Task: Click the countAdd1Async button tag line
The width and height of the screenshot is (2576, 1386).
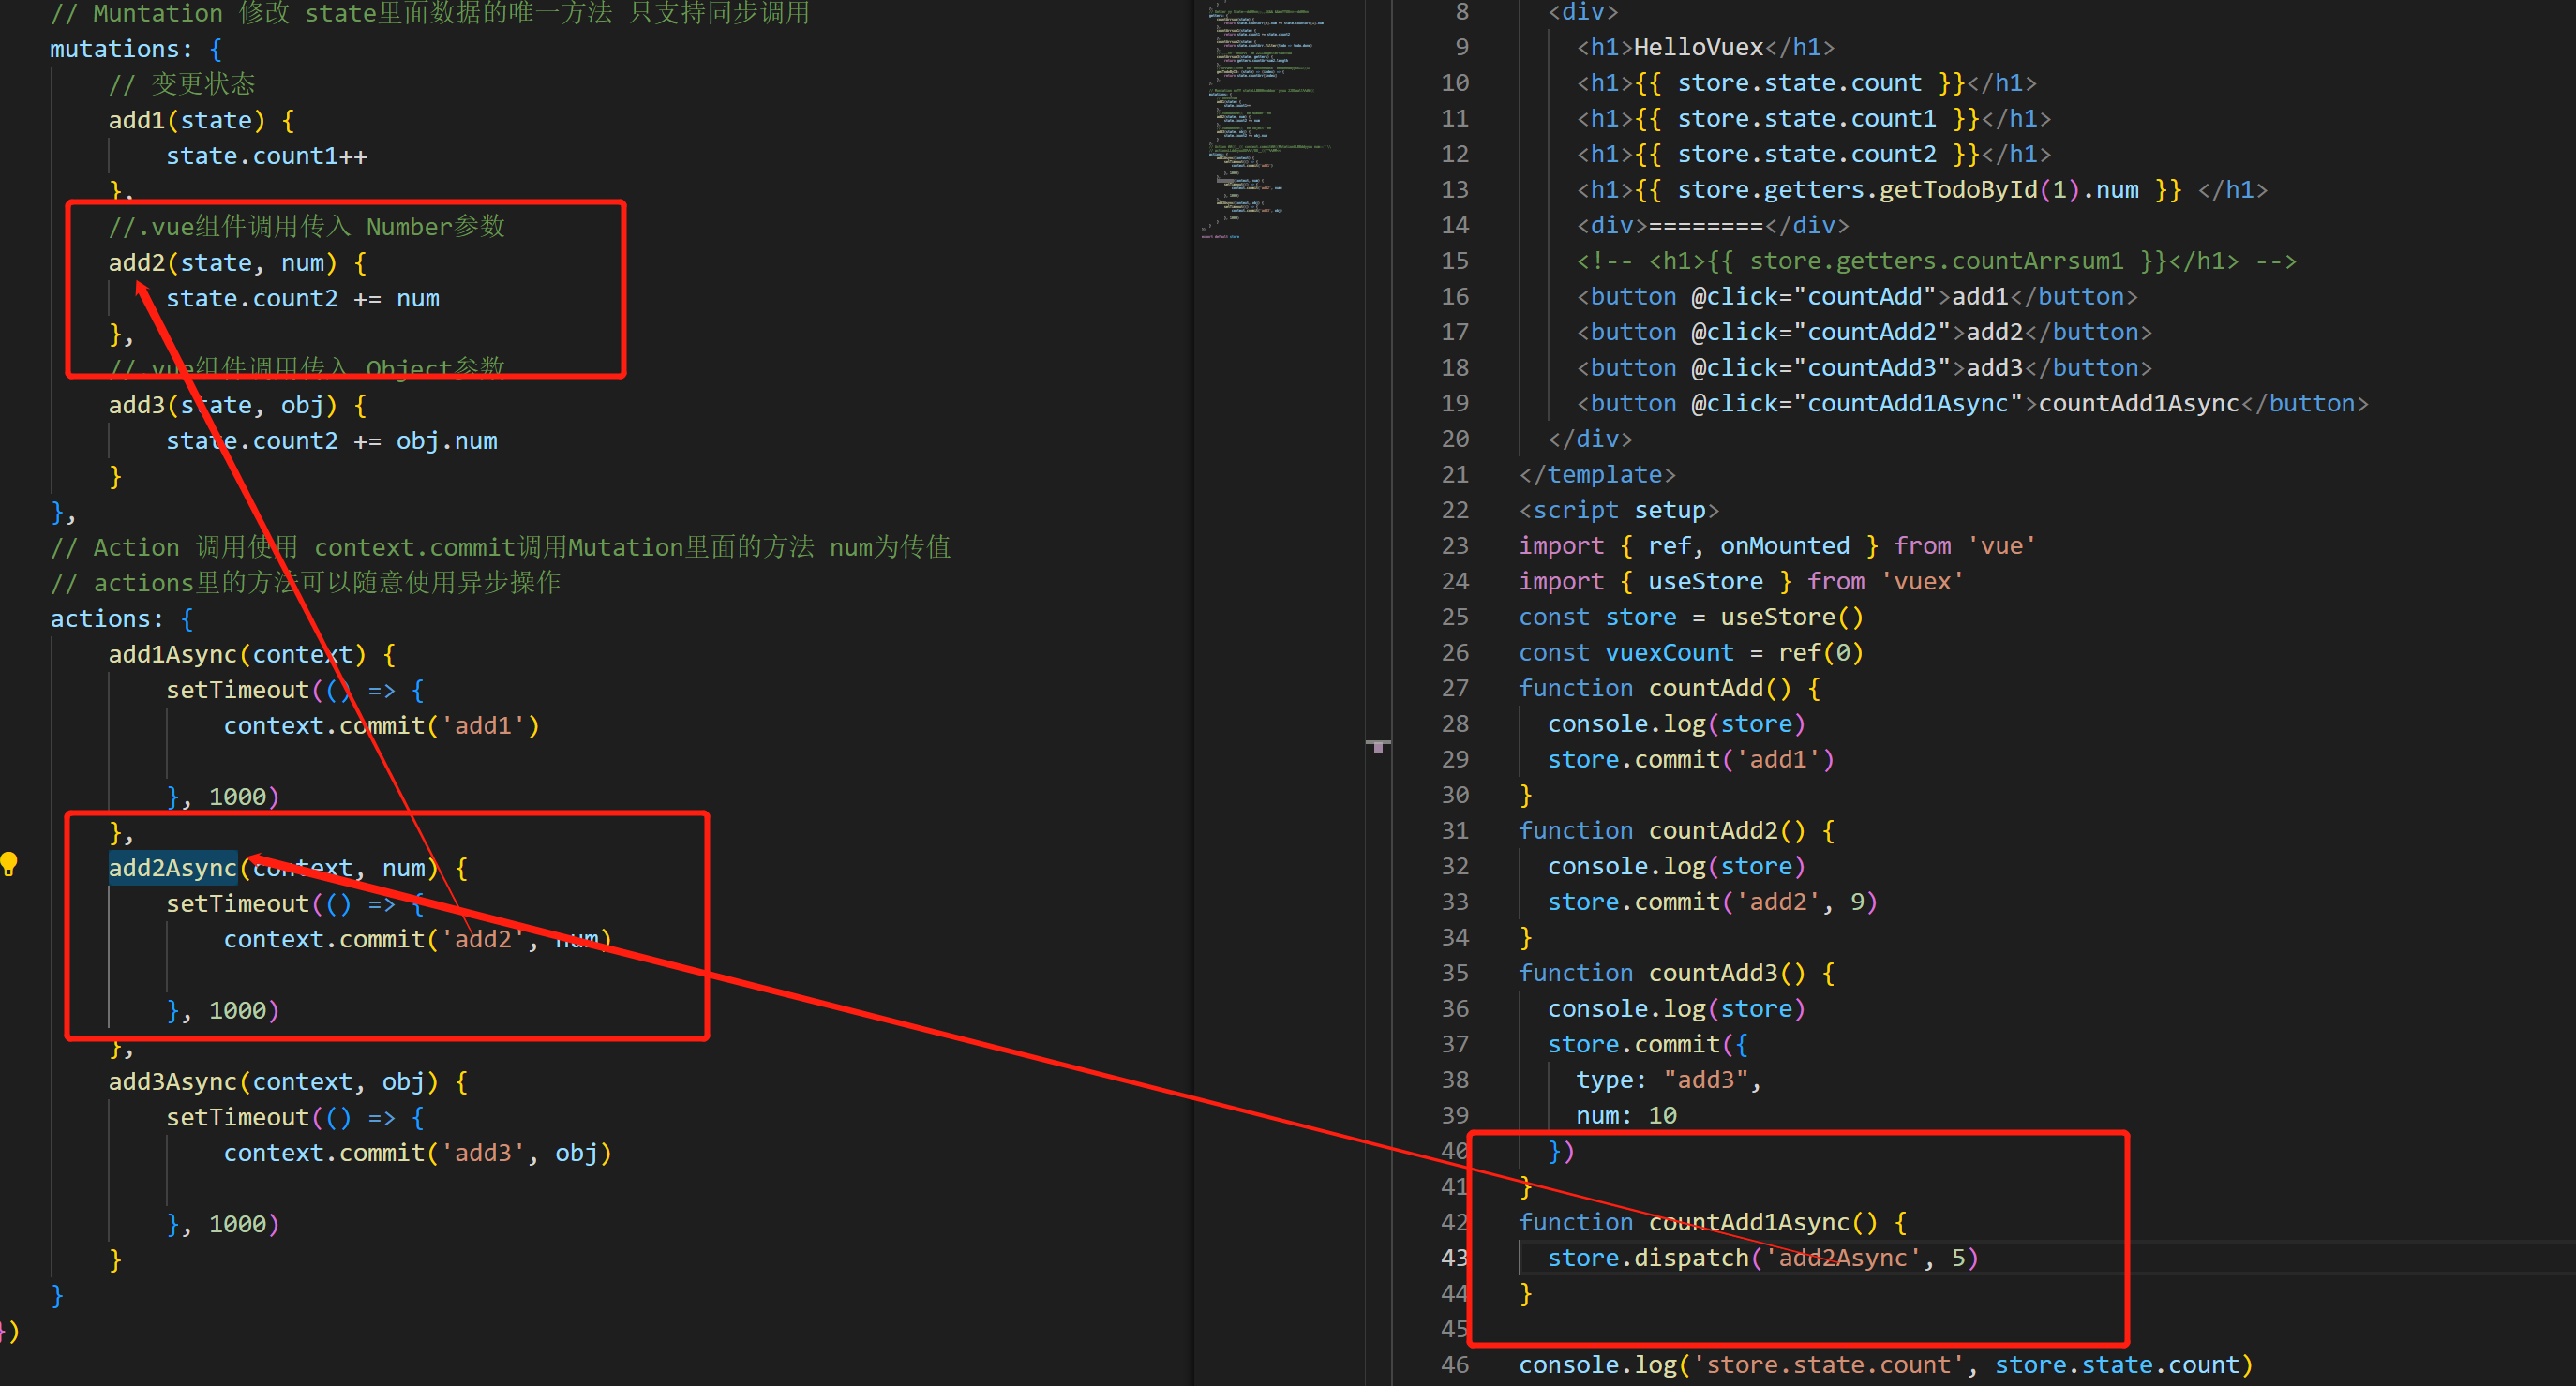Action: (x=1970, y=404)
